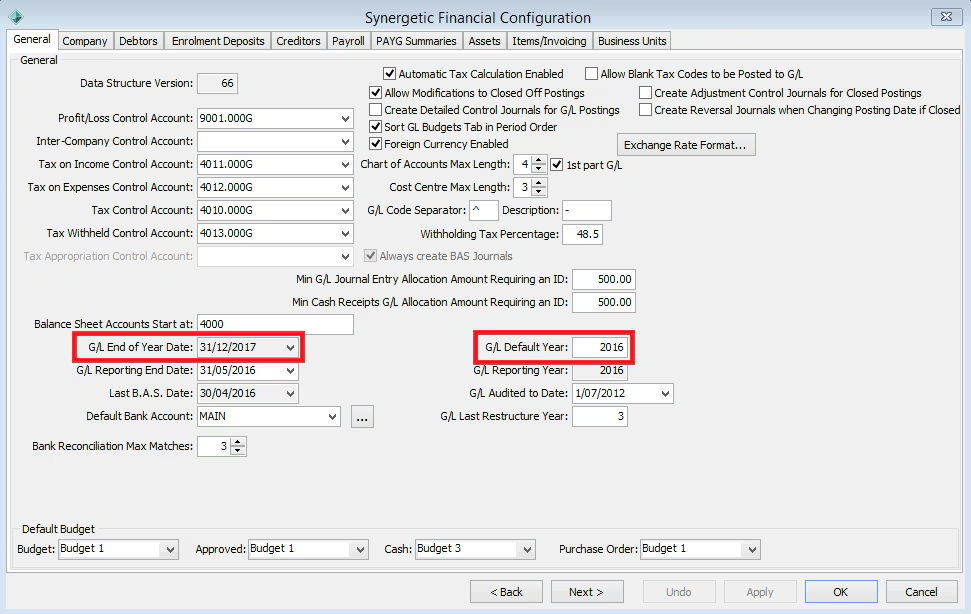Expand the Purchase Order budget dropdown
This screenshot has width=971, height=614.
(x=752, y=549)
